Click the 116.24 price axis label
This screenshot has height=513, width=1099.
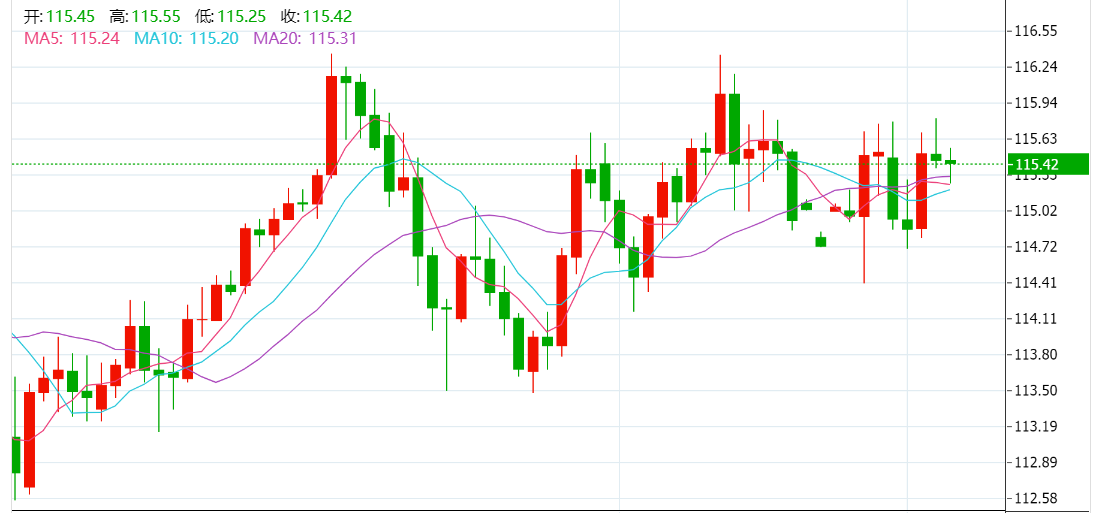(1036, 67)
